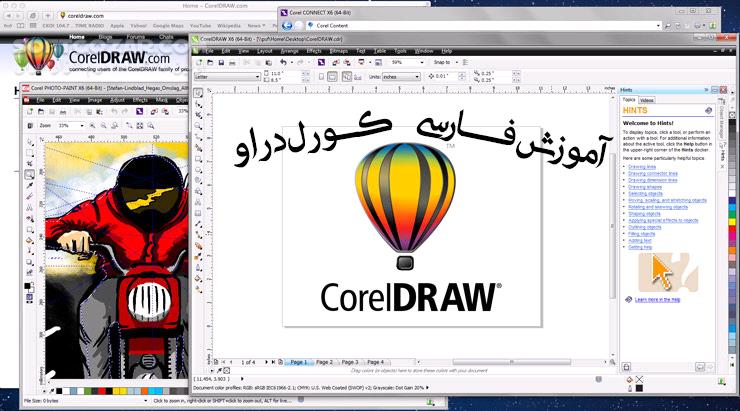
Task: Pick the yellow swatch in CorelDRAW color palette
Action: coord(732,221)
